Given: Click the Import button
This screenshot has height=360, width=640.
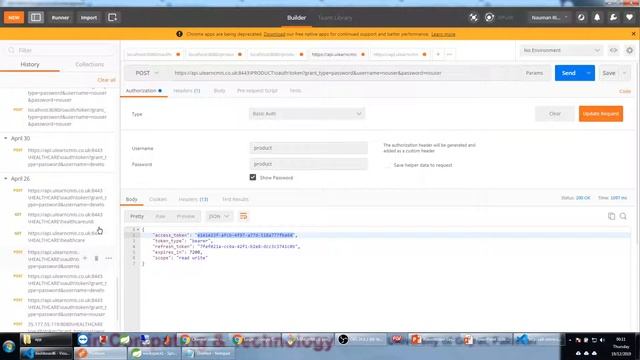Looking at the screenshot, I should 89,18.
